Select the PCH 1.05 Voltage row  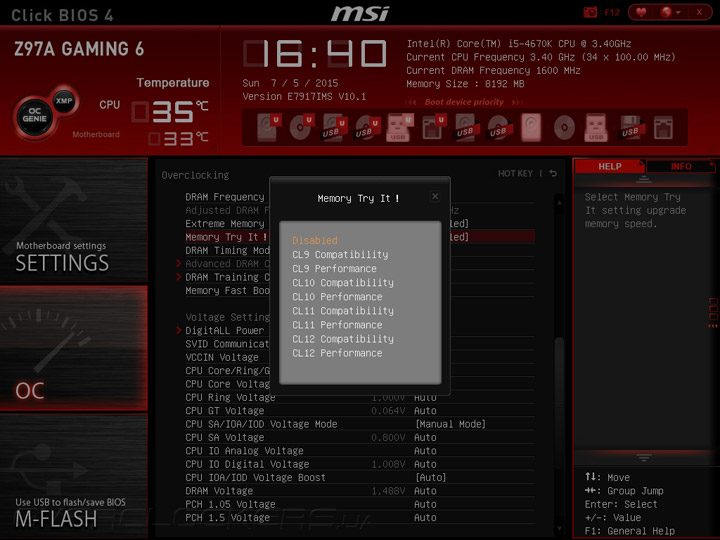[x=360, y=504]
